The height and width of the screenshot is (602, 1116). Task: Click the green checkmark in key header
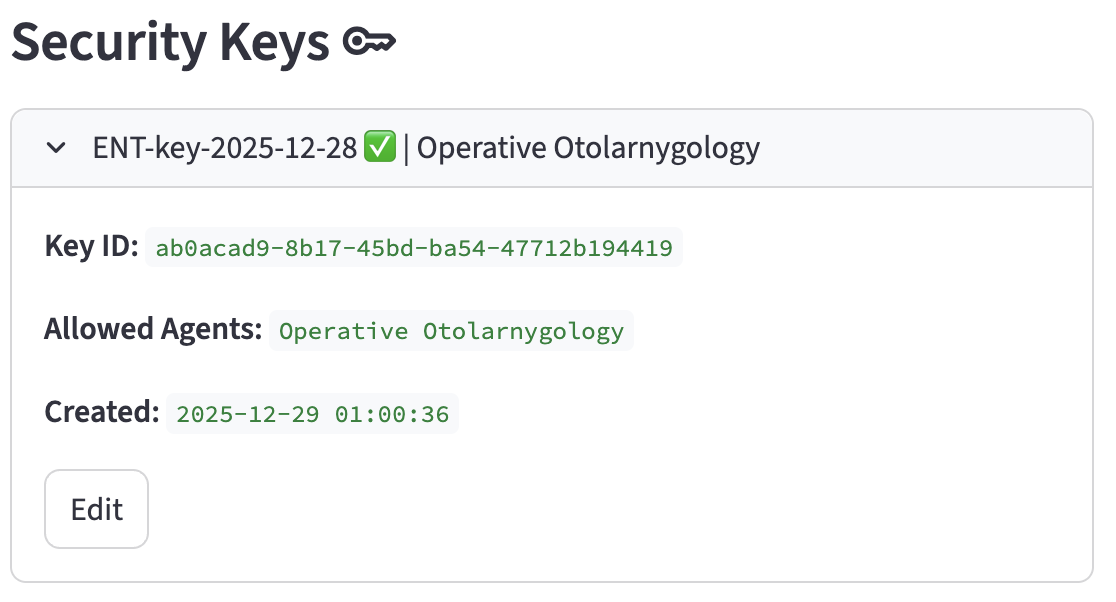(x=380, y=148)
